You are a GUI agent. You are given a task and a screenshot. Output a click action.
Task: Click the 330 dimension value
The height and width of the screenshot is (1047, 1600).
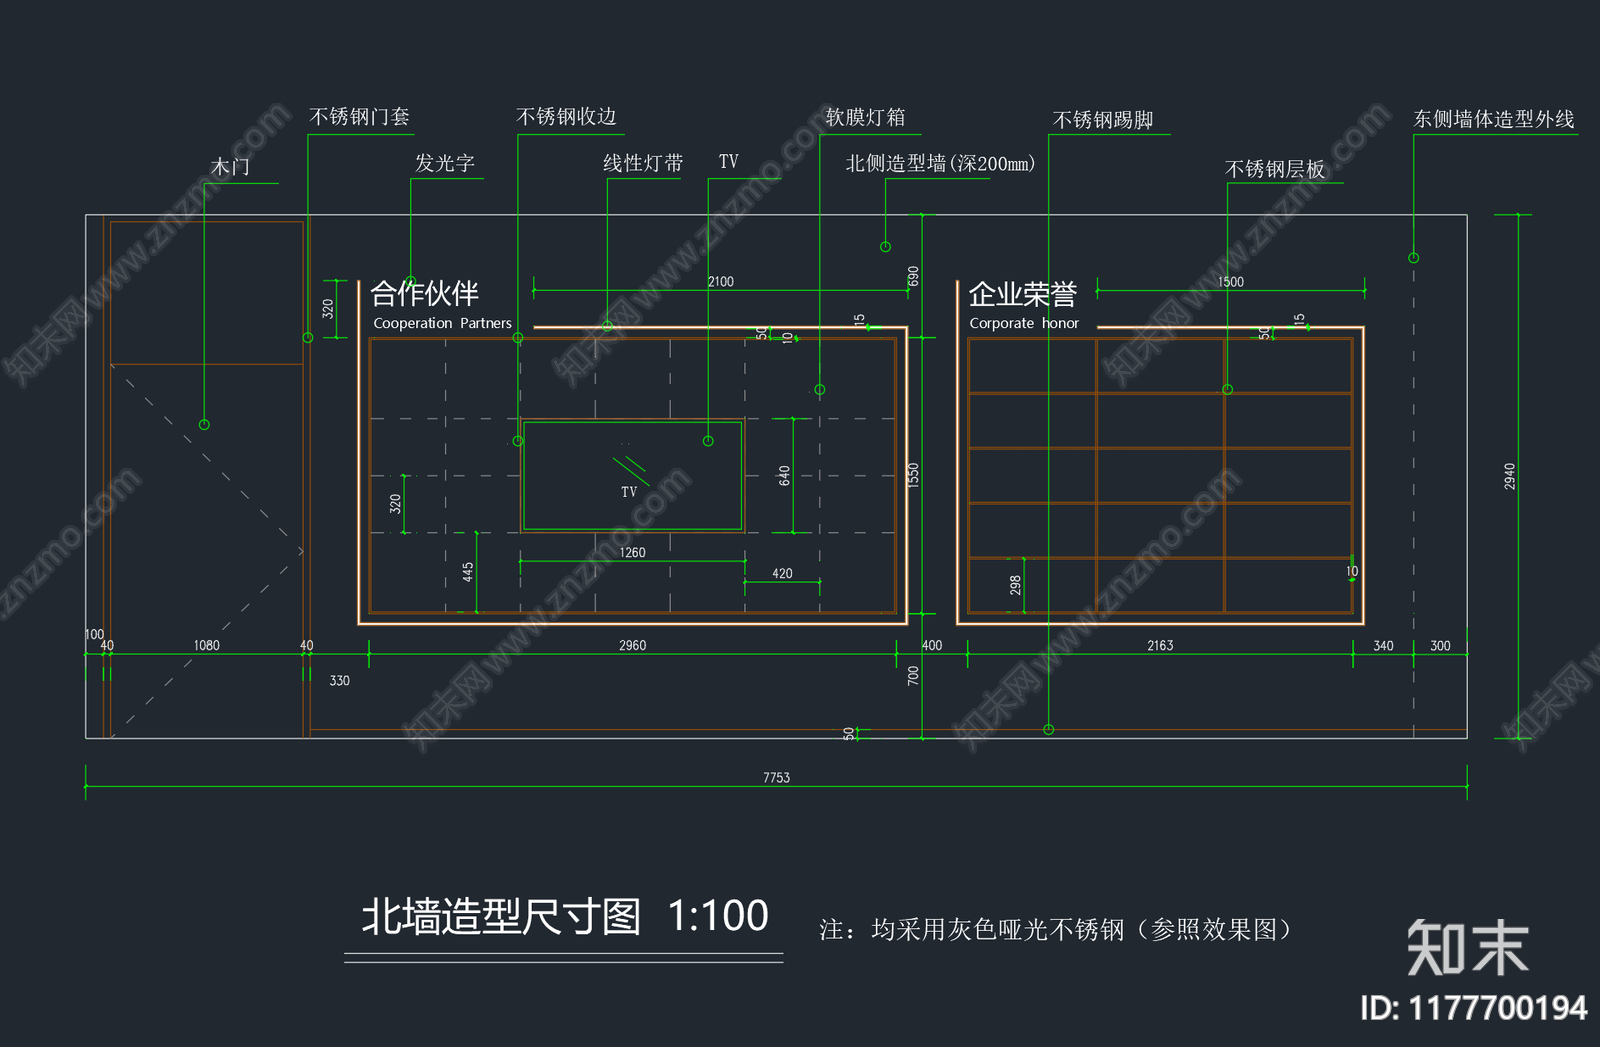[x=340, y=680]
